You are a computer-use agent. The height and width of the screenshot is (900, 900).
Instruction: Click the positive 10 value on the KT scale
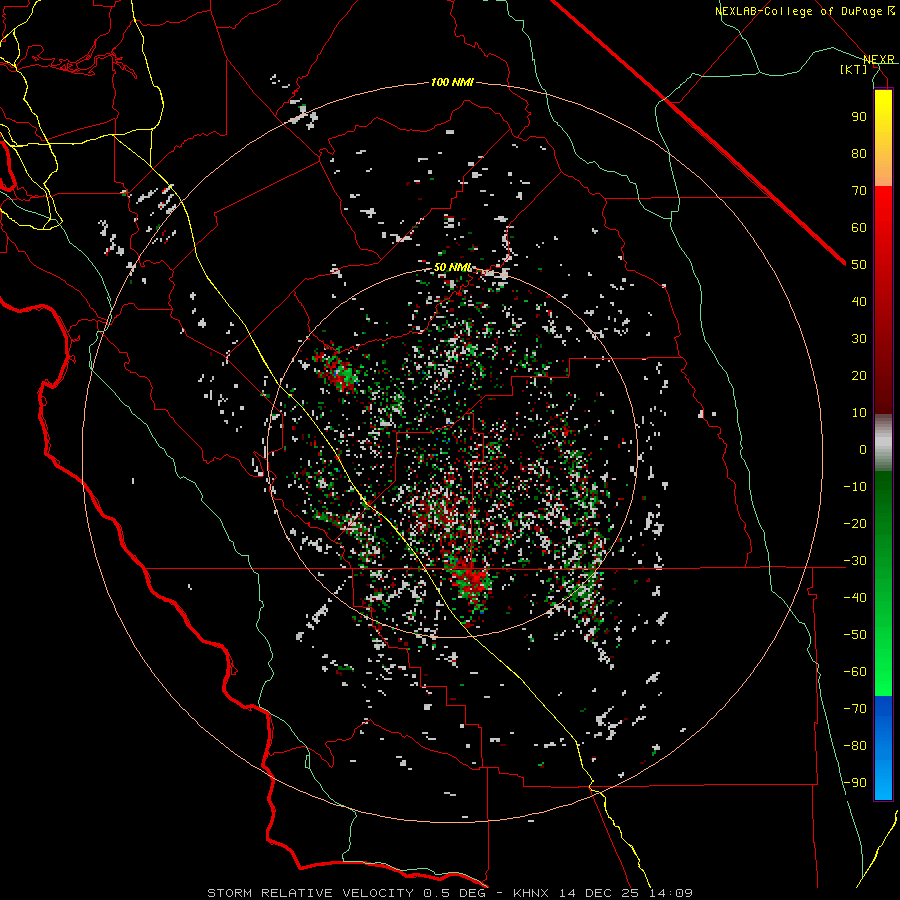(x=859, y=413)
